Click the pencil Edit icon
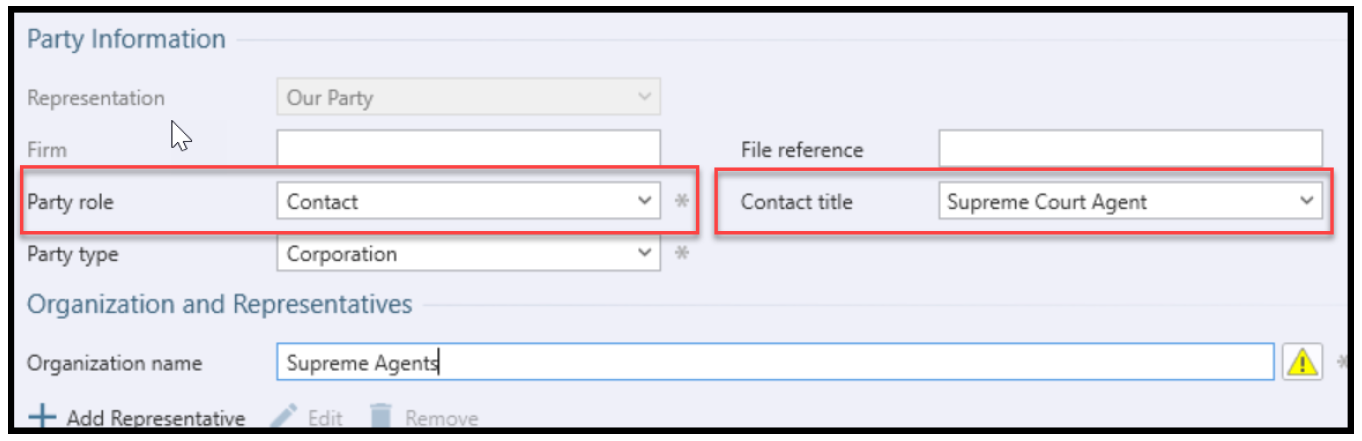Image resolution: width=1362 pixels, height=441 pixels. coord(284,417)
